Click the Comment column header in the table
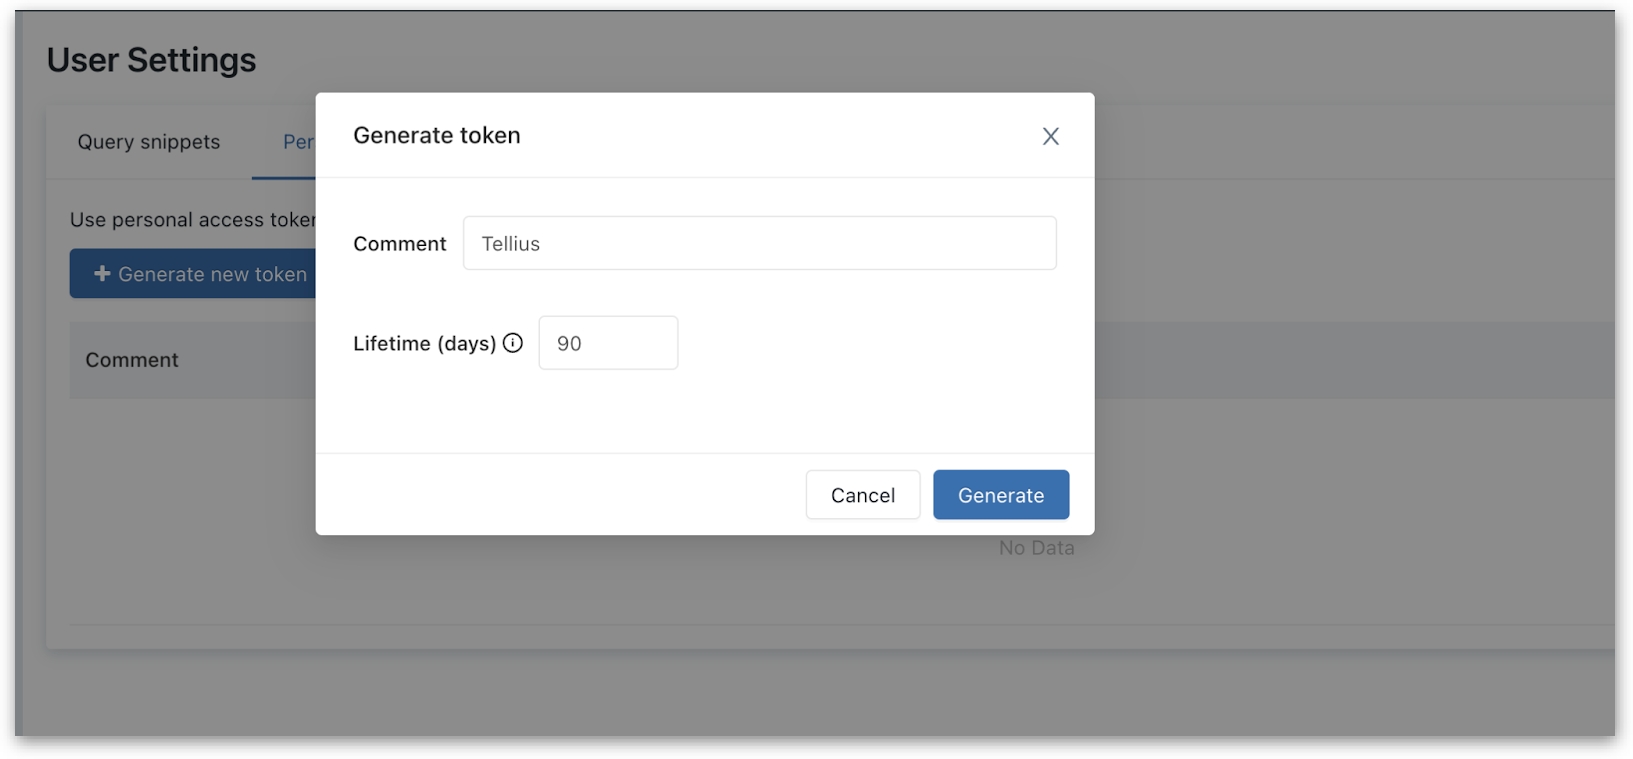The width and height of the screenshot is (1633, 759). click(x=132, y=360)
